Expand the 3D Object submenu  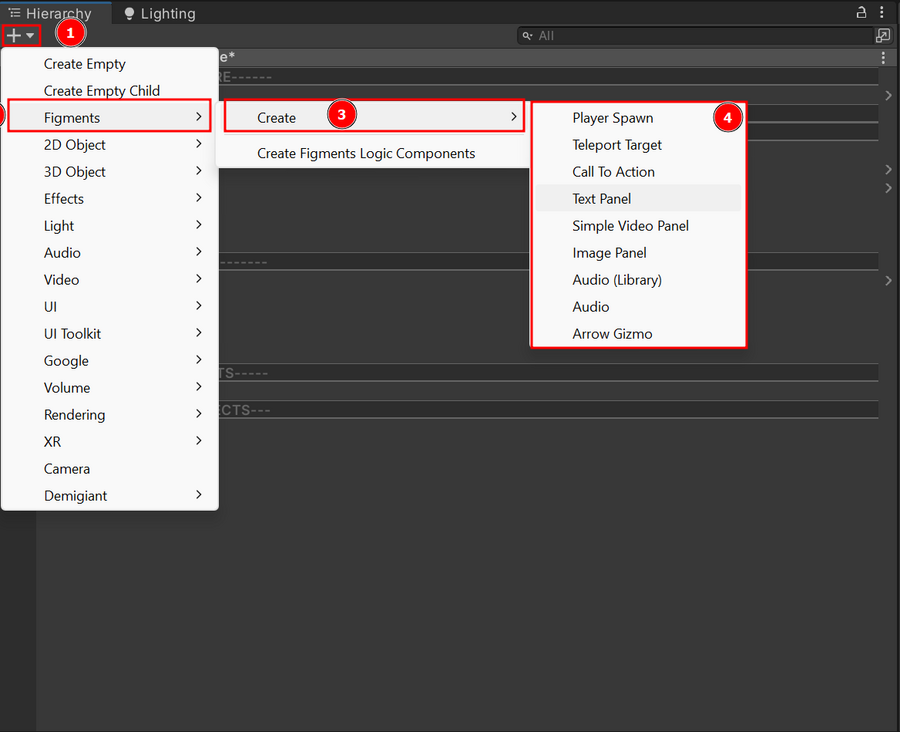(x=110, y=172)
